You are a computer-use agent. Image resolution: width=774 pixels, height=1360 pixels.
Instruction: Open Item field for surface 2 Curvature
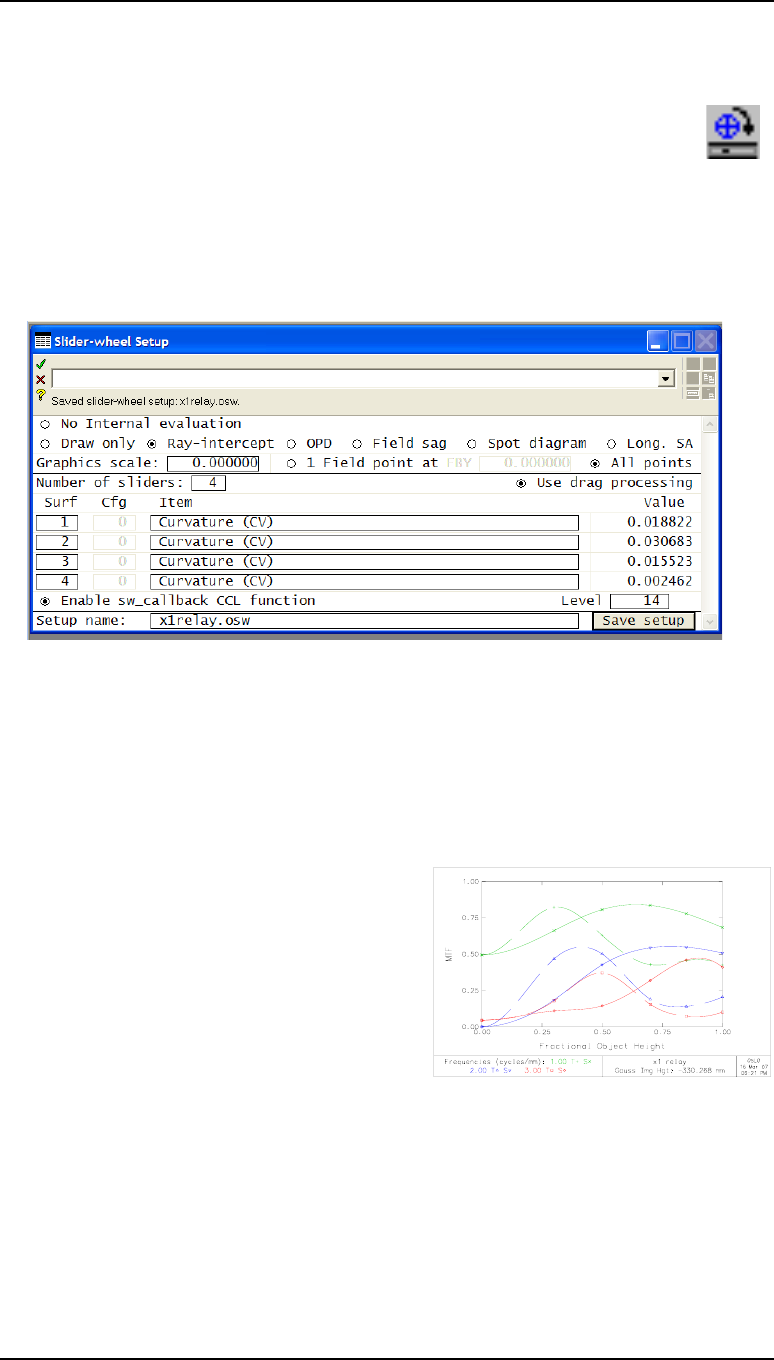[x=364, y=542]
